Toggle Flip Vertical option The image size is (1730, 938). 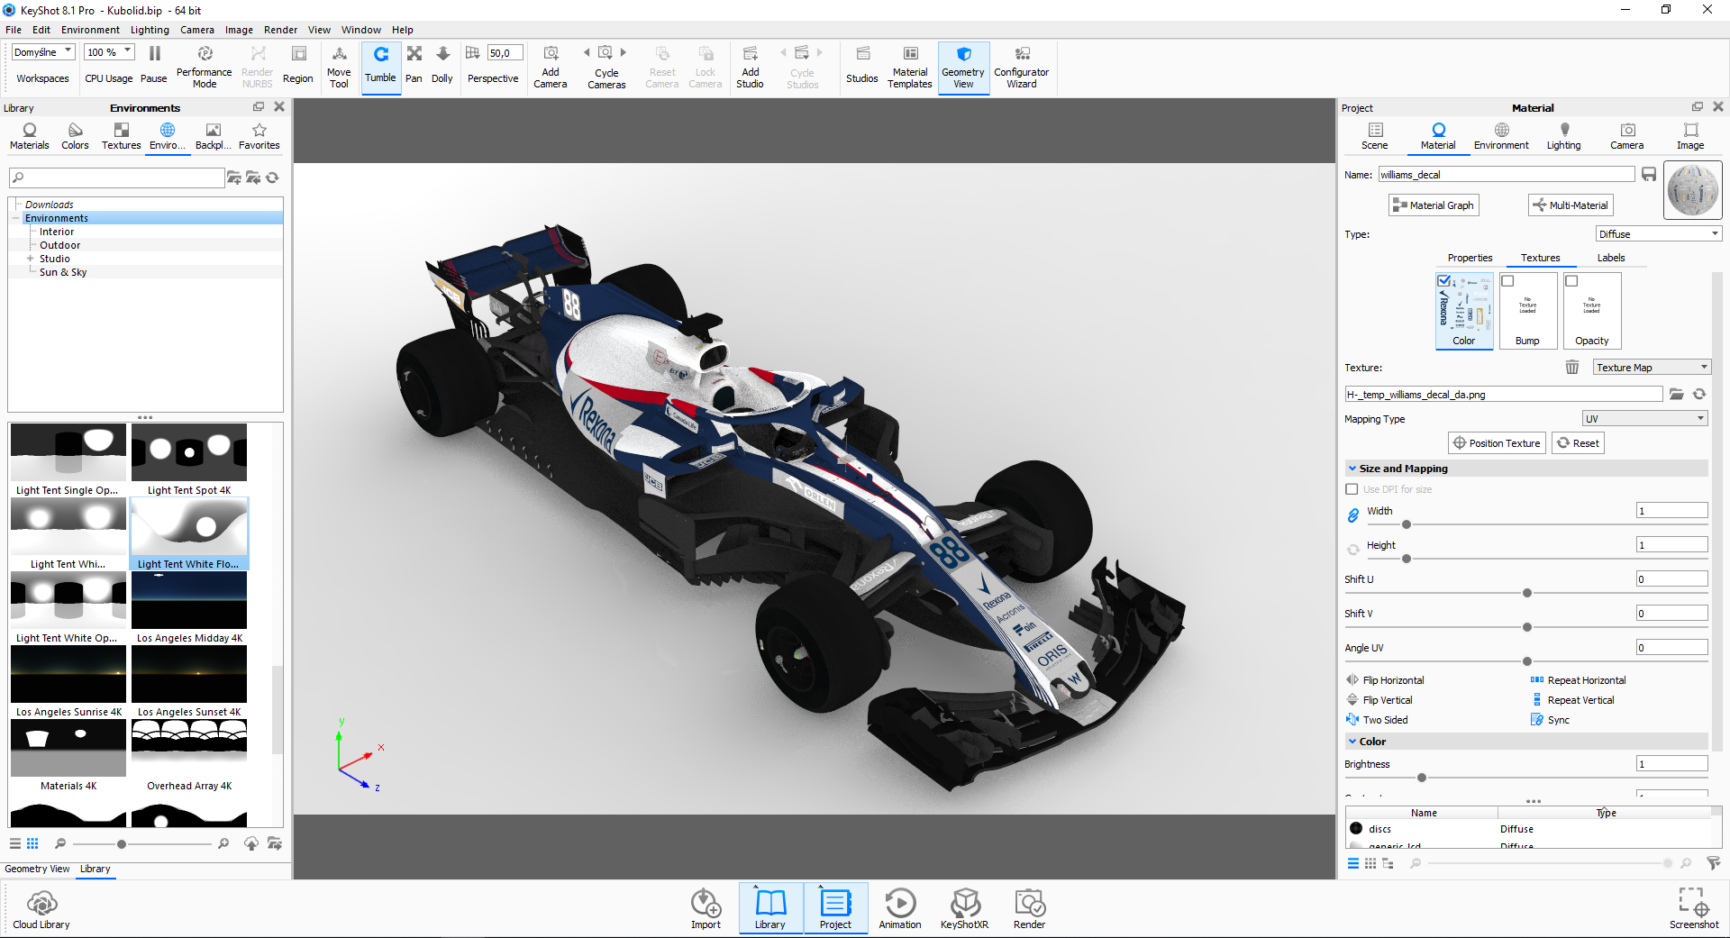[x=1380, y=700]
